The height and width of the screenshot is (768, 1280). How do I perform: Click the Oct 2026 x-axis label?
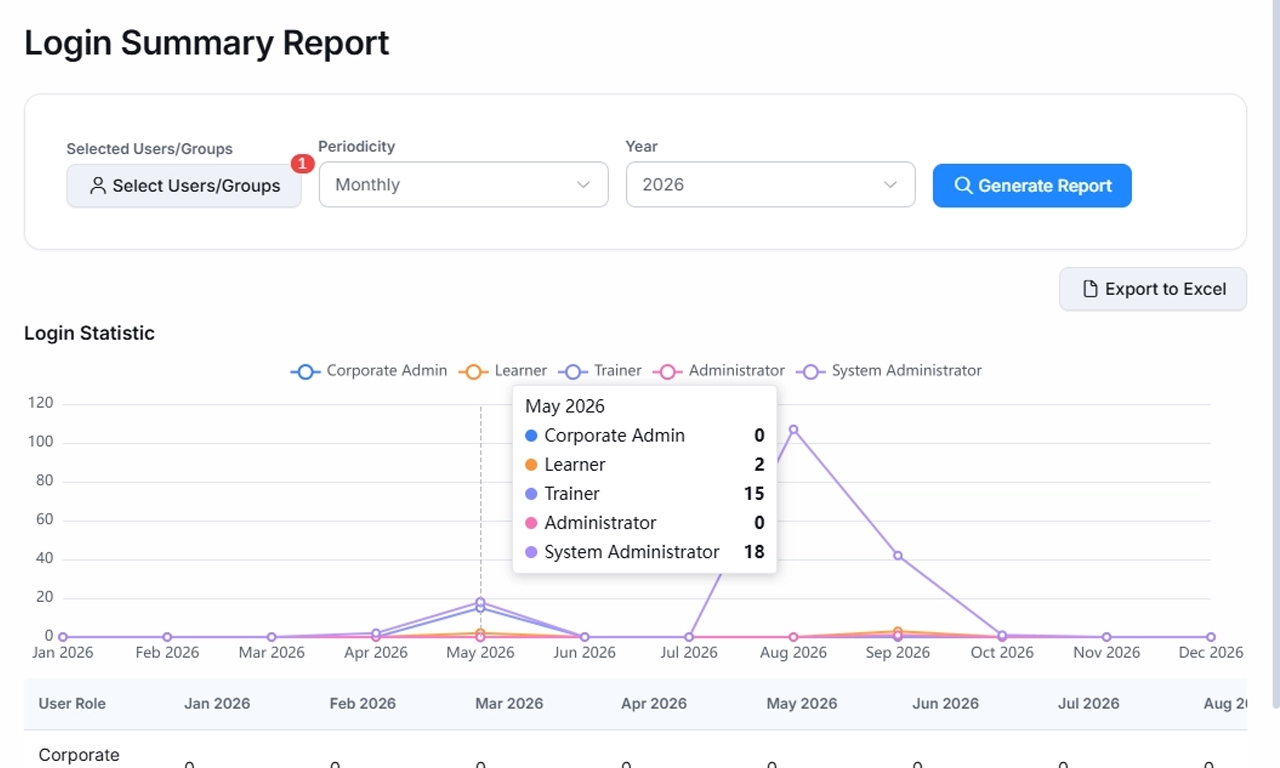(x=1002, y=653)
